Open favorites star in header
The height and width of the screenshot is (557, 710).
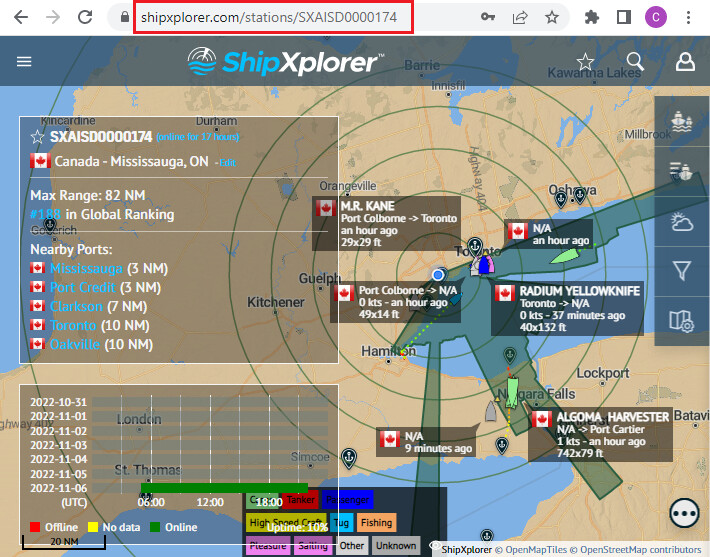[585, 62]
